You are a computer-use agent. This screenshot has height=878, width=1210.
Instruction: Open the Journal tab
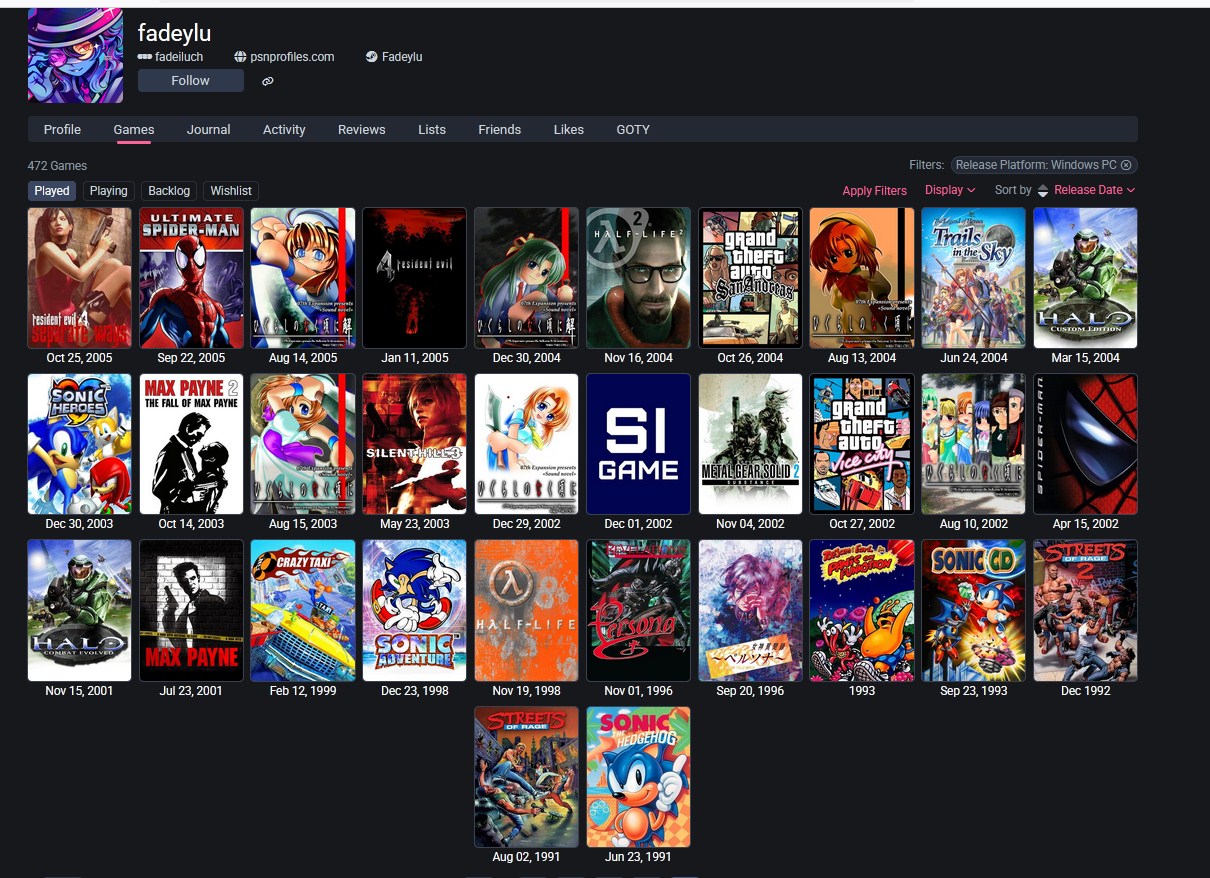click(208, 129)
